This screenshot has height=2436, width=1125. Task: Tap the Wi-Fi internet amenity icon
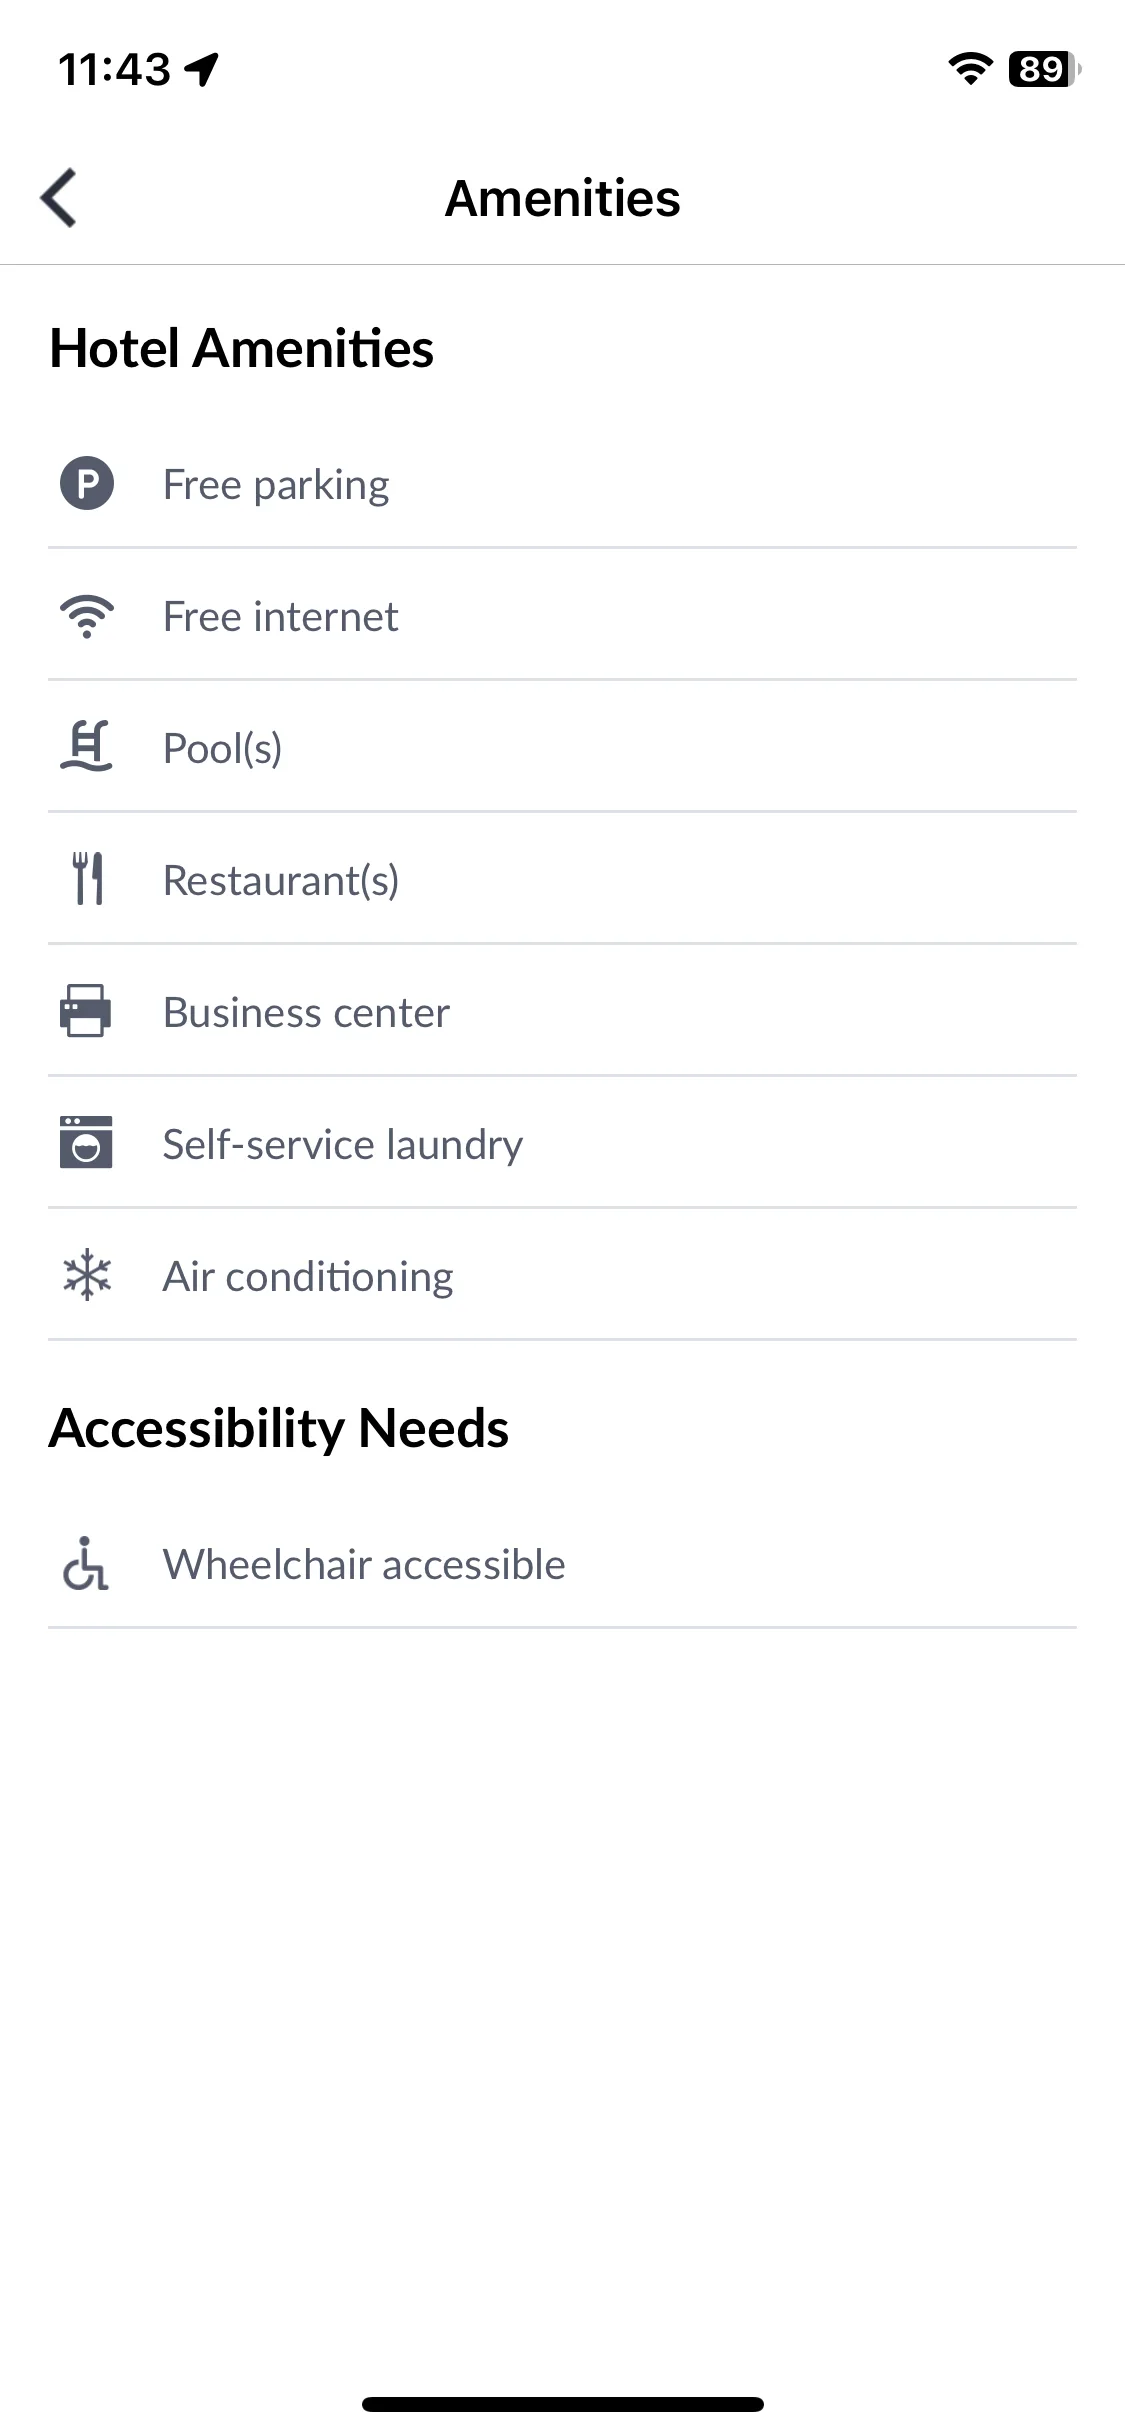click(x=87, y=616)
